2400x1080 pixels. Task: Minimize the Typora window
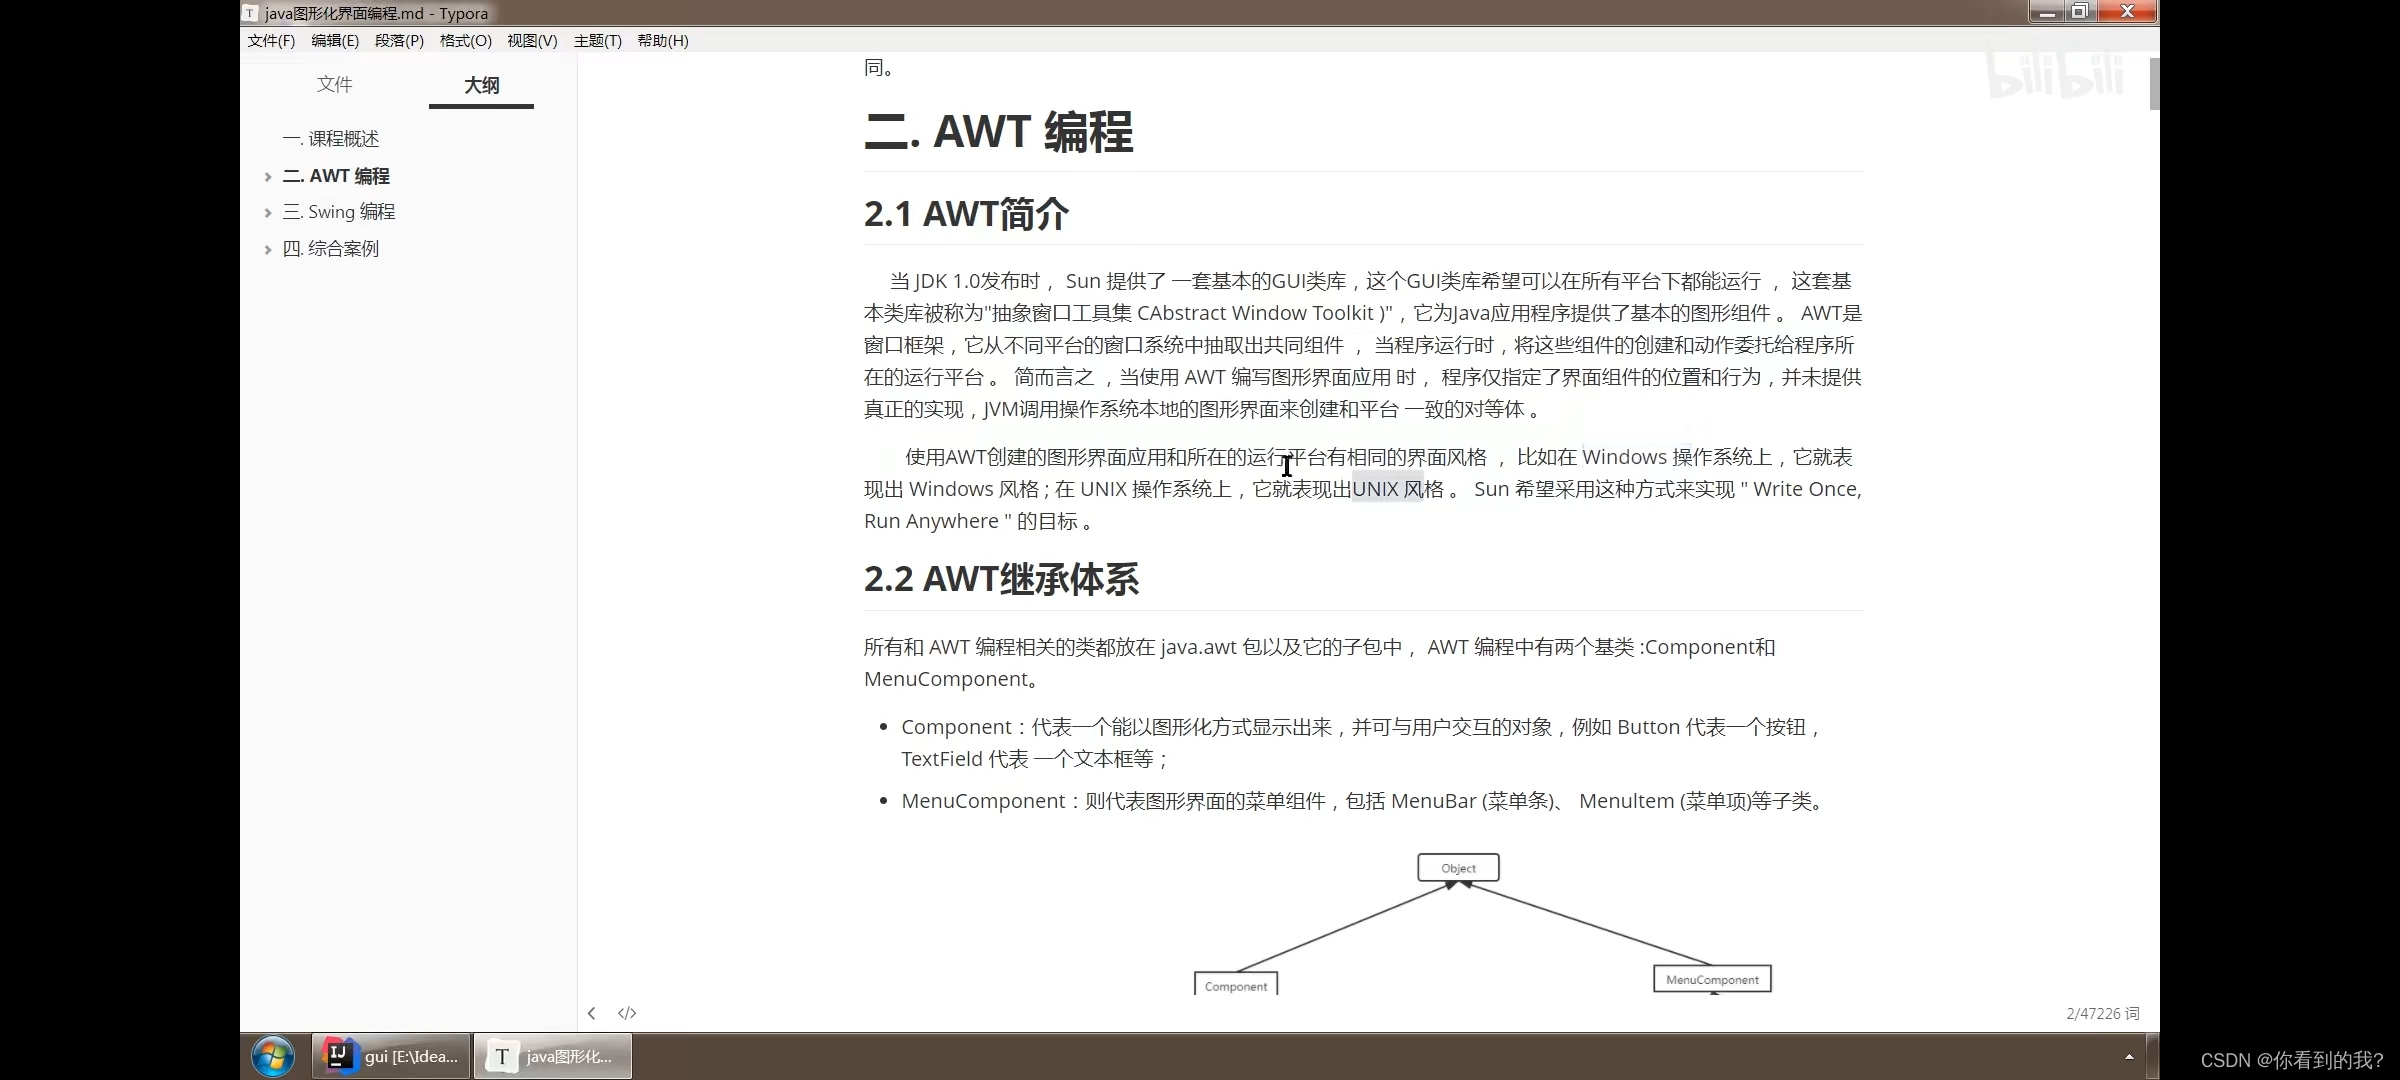point(2047,11)
